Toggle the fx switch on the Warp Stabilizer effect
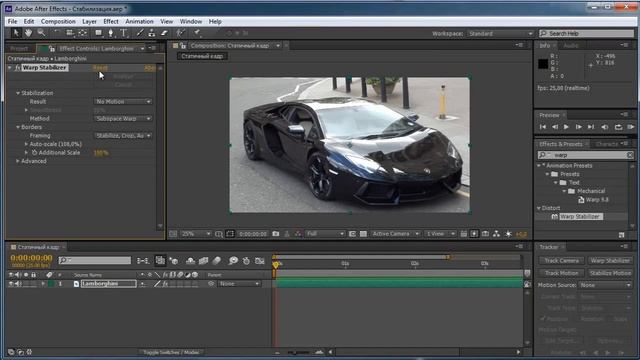Viewport: 640px width, 360px height. click(17, 68)
